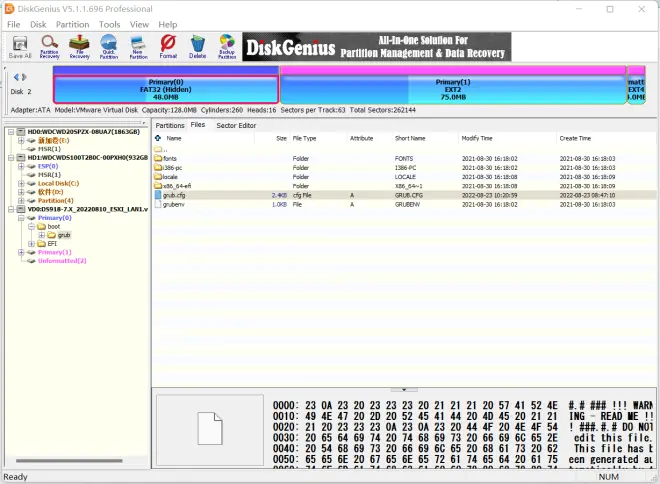Click the 1.0KB size value for grubenv

click(x=279, y=205)
